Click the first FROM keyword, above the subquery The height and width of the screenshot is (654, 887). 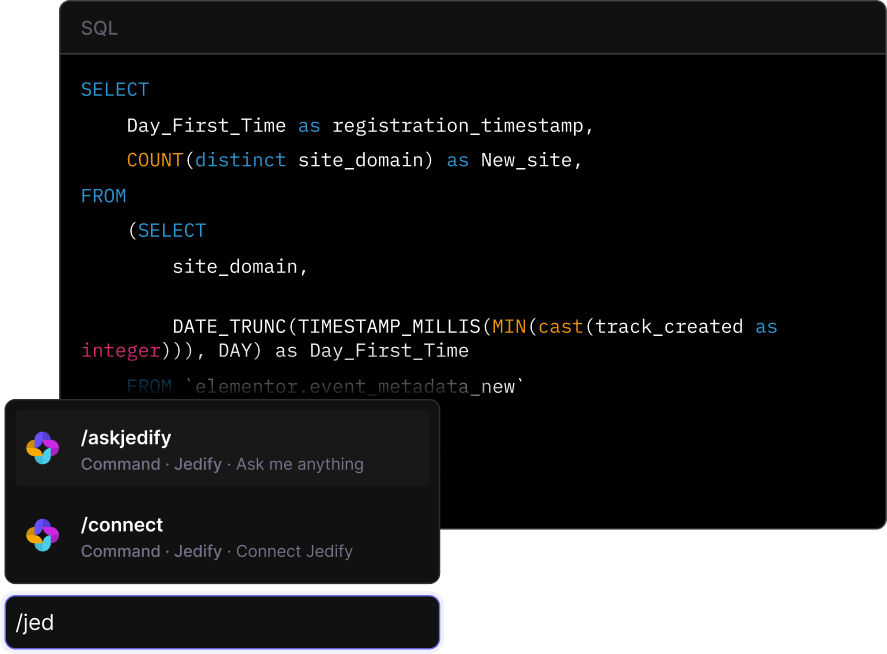[x=104, y=196]
